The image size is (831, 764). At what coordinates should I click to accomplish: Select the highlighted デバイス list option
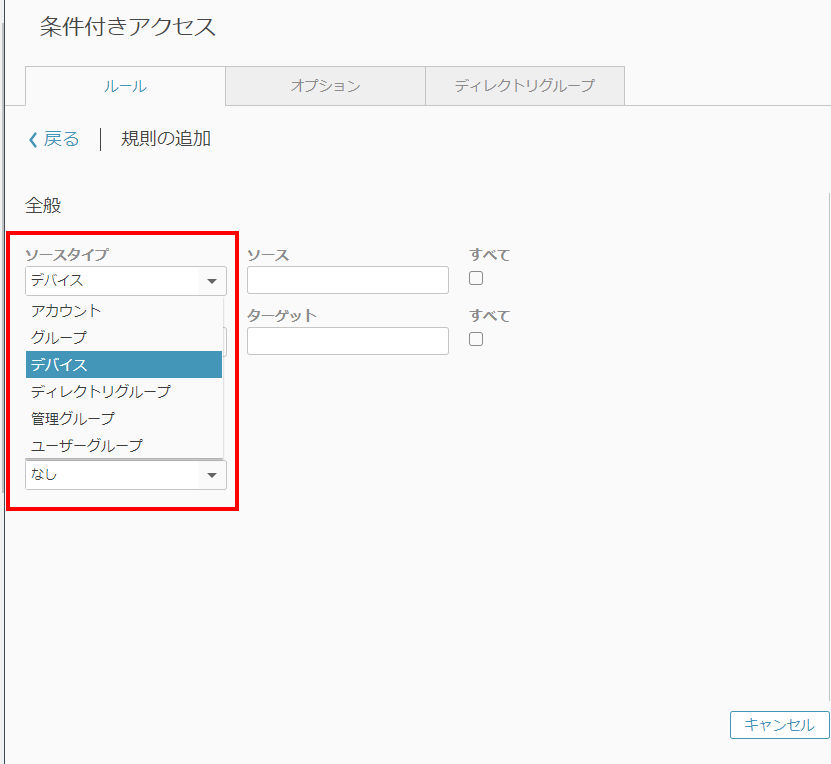[x=124, y=365]
